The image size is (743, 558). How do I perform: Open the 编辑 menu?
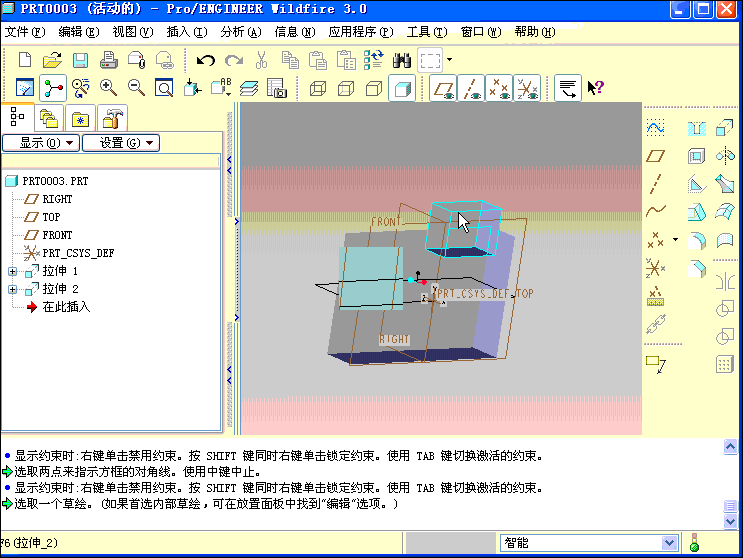click(79, 32)
